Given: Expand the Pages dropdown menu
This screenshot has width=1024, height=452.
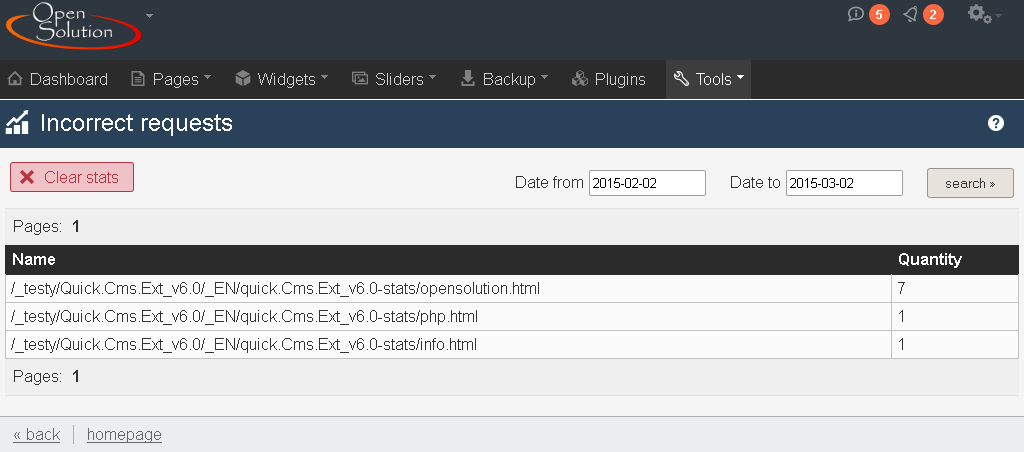Looking at the screenshot, I should pos(171,79).
